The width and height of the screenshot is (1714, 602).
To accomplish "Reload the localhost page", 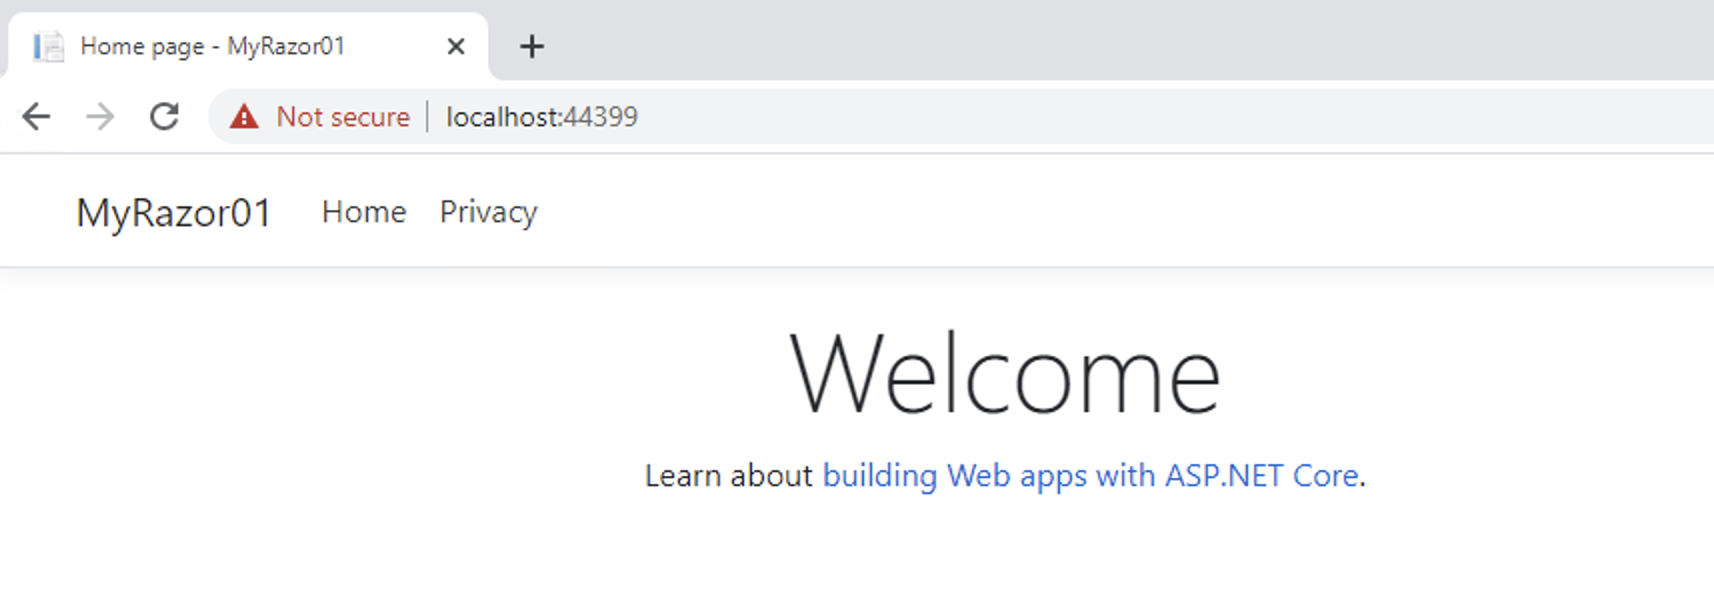I will [x=164, y=117].
